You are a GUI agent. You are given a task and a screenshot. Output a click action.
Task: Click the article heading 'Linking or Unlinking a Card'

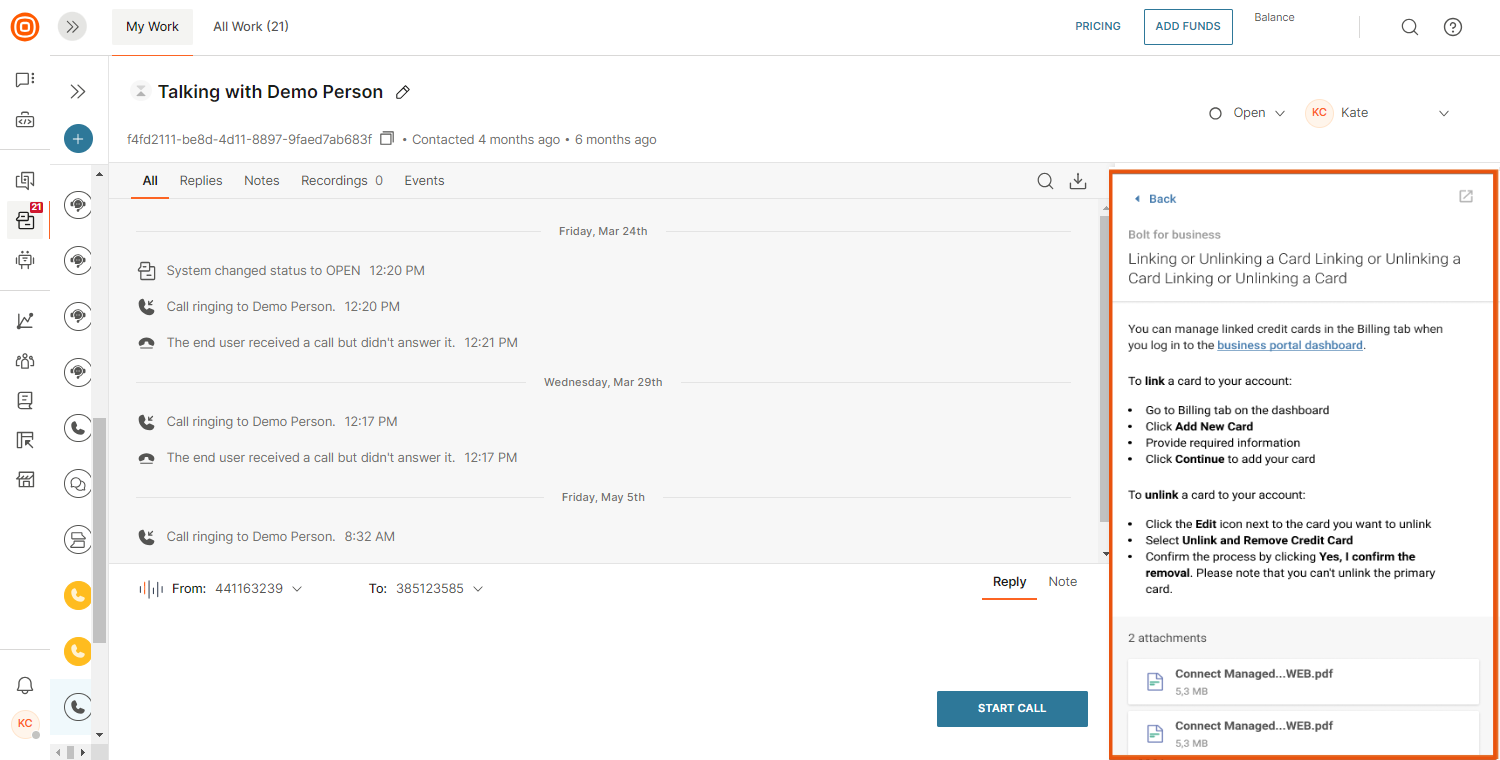click(x=1294, y=268)
